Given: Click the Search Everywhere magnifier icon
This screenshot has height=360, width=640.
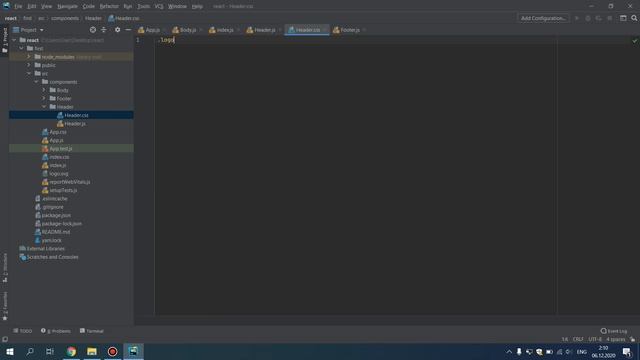Looking at the screenshot, I should pyautogui.click(x=634, y=18).
